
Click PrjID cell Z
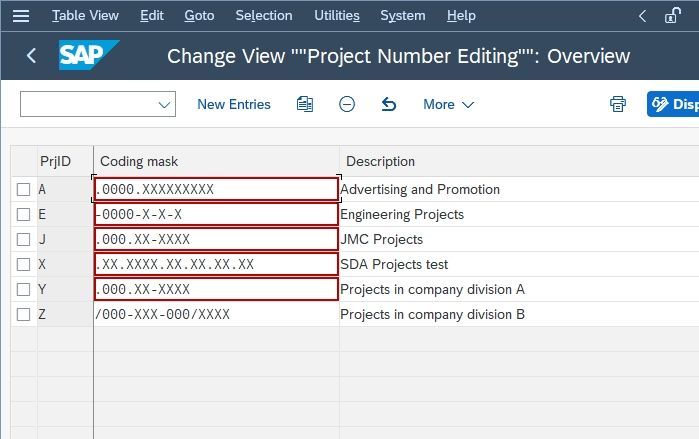(65, 314)
